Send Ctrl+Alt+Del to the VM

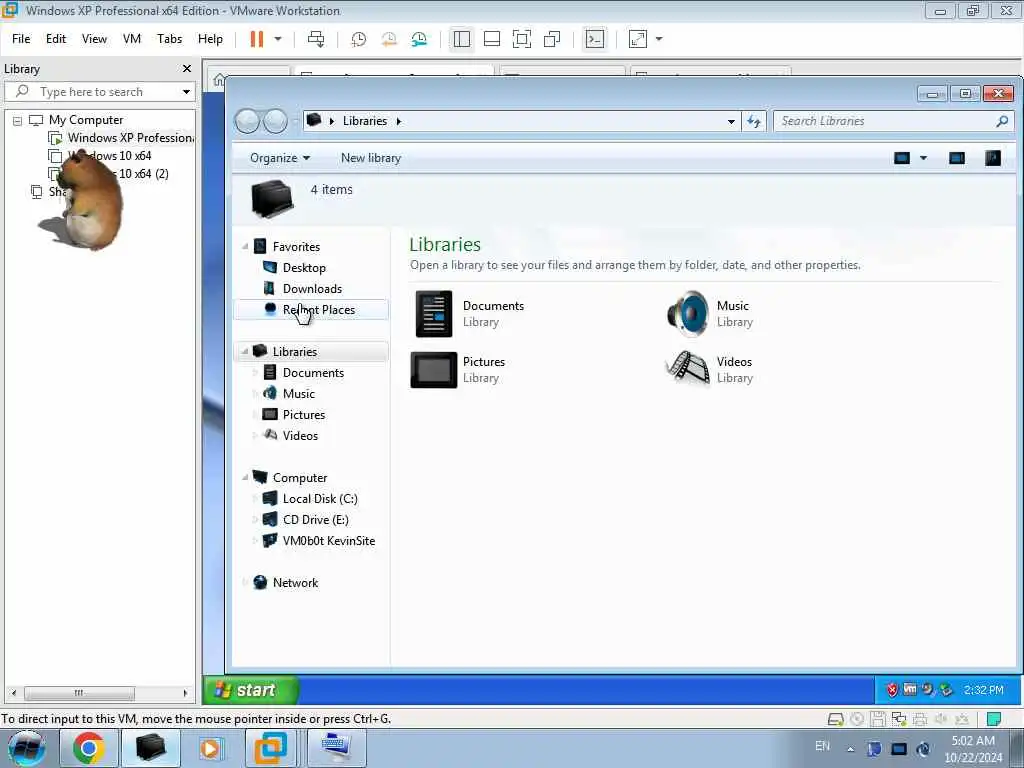(316, 39)
